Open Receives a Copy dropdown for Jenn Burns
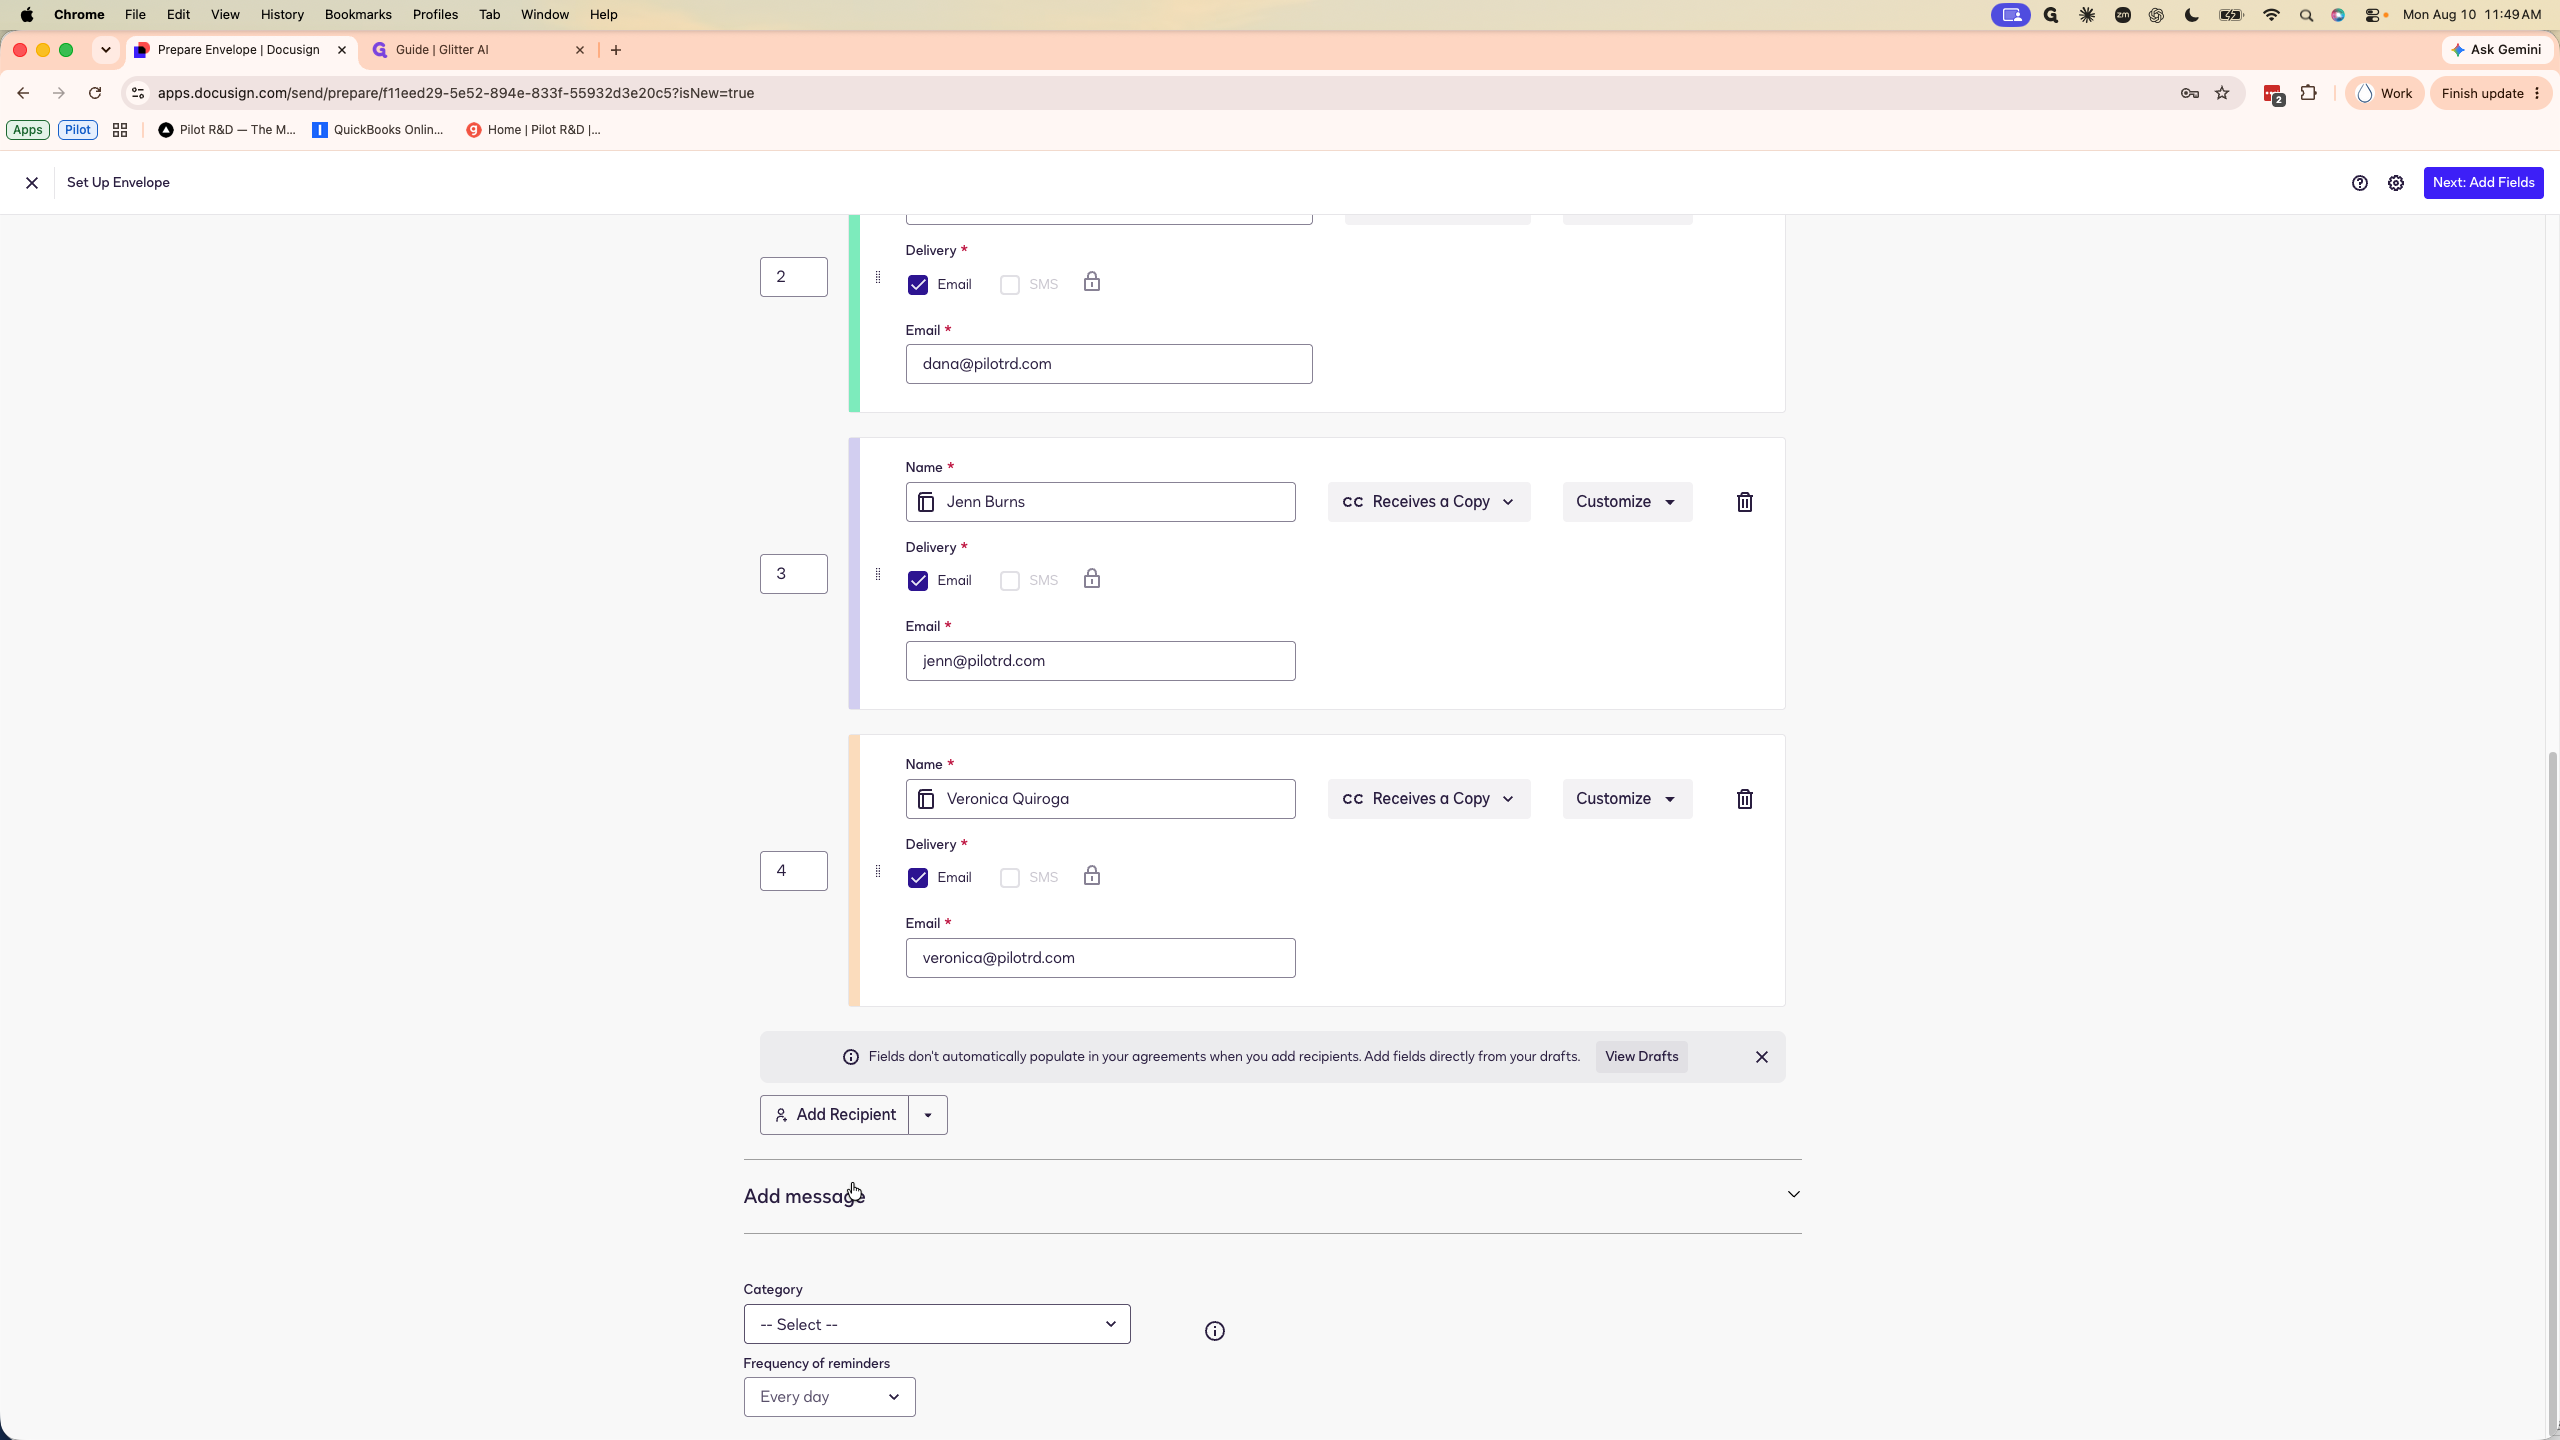 tap(1429, 502)
